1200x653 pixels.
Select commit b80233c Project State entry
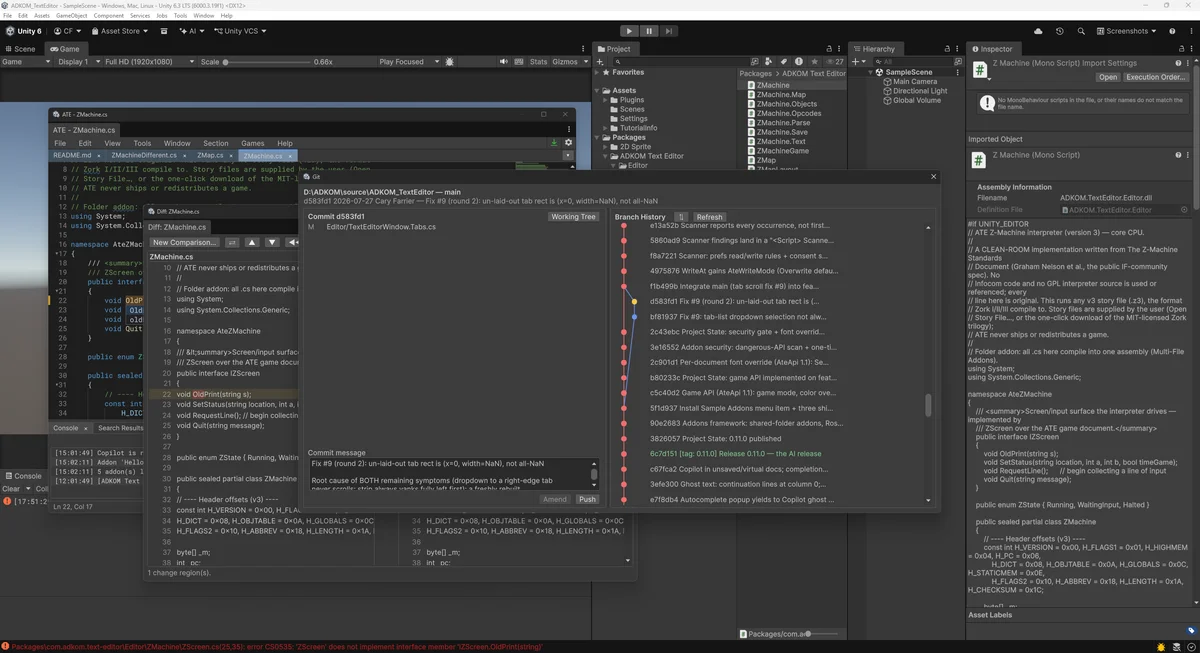pyautogui.click(x=742, y=378)
